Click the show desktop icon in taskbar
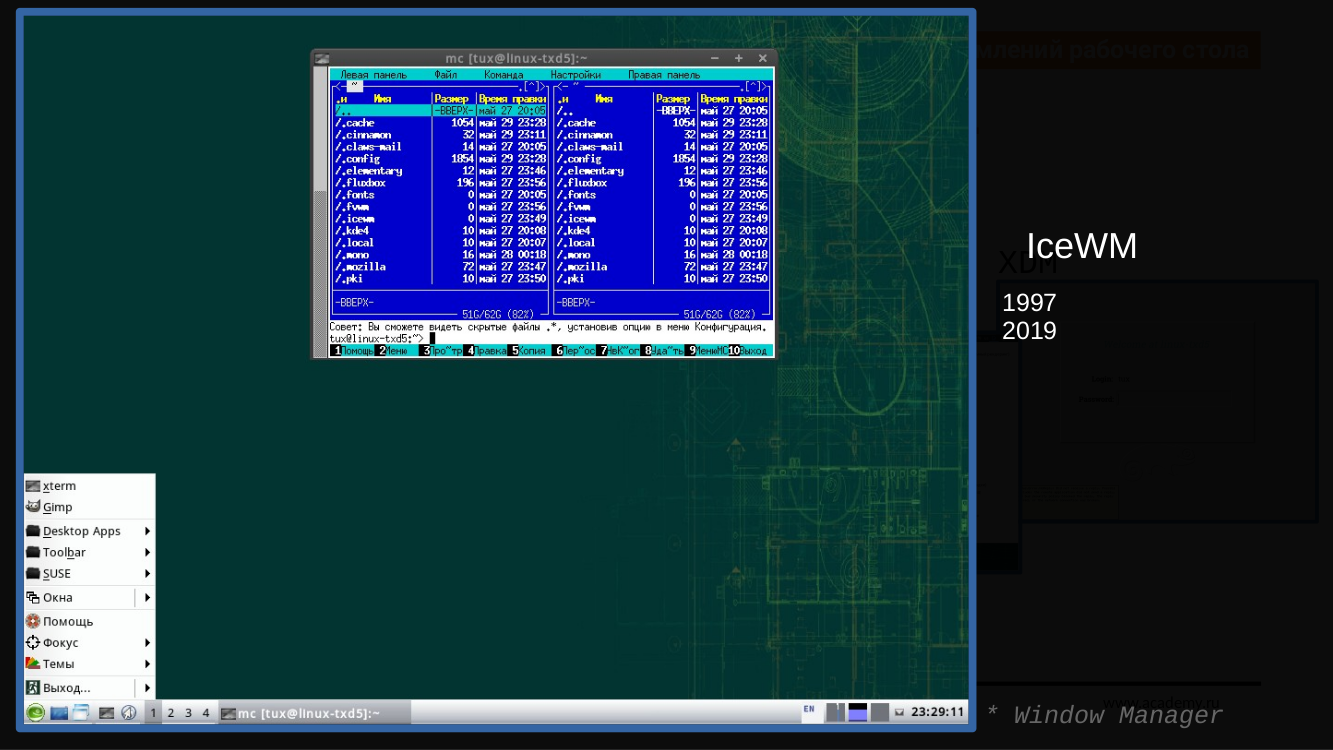1333x750 pixels. [59, 713]
